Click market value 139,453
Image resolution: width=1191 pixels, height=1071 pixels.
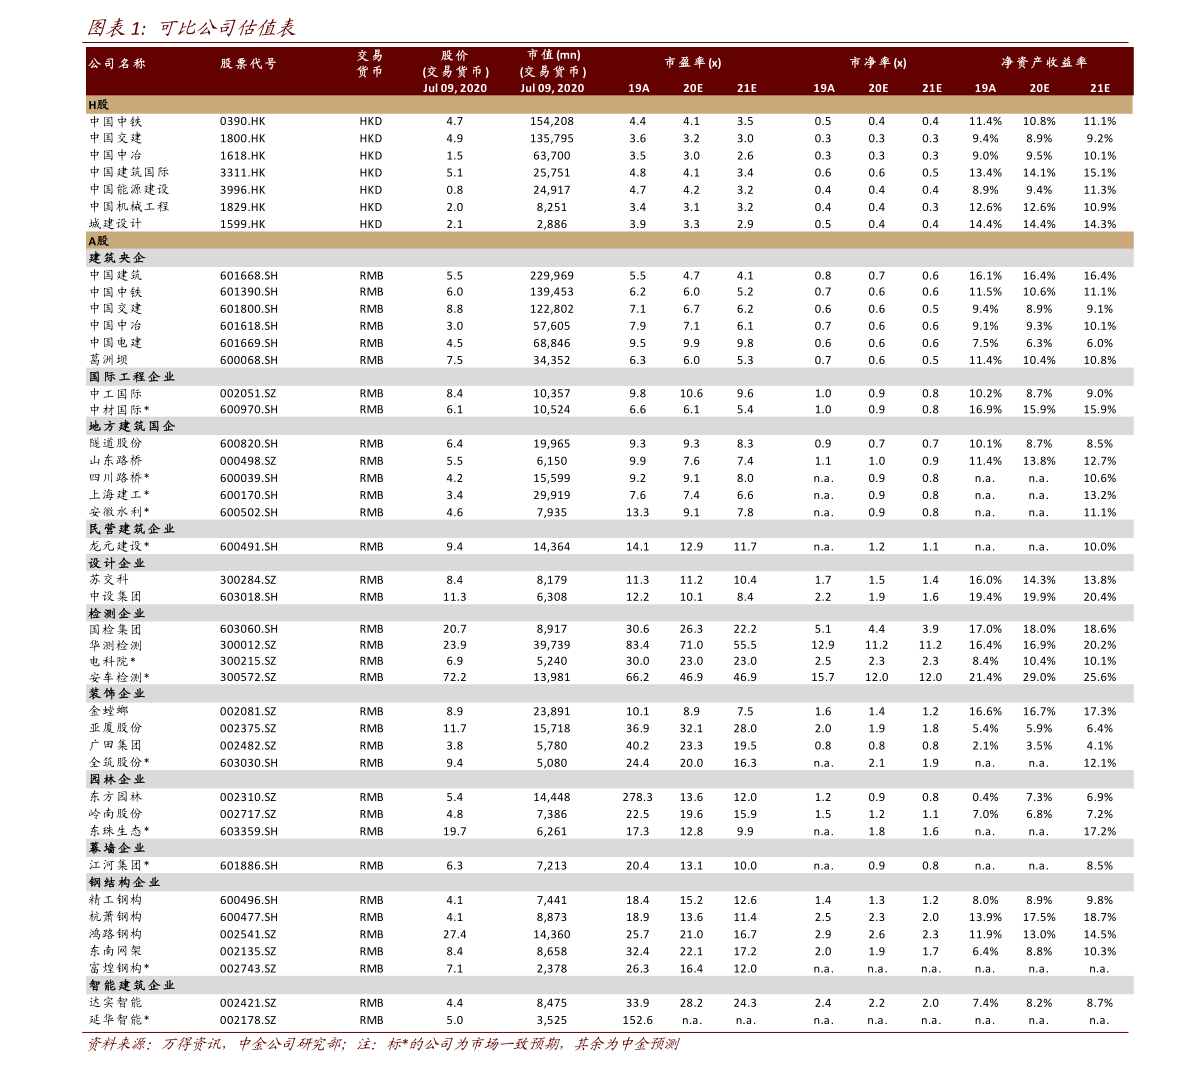pos(551,292)
